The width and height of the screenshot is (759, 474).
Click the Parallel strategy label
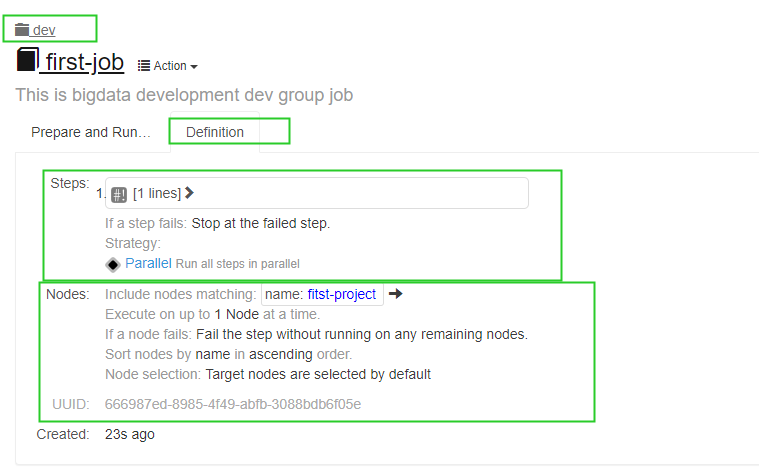pyautogui.click(x=148, y=263)
